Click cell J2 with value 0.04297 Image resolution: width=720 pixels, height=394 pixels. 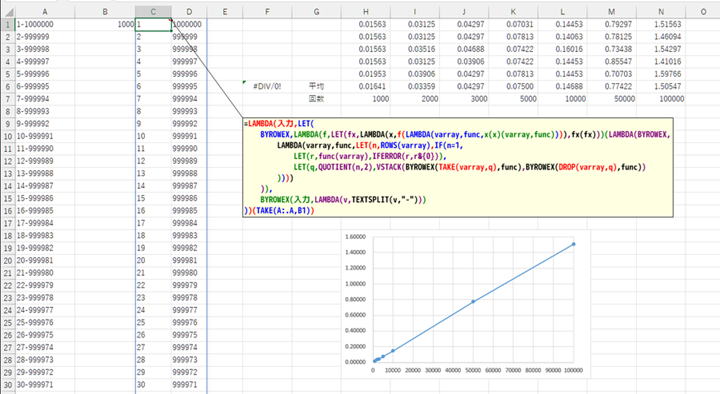[x=464, y=37]
